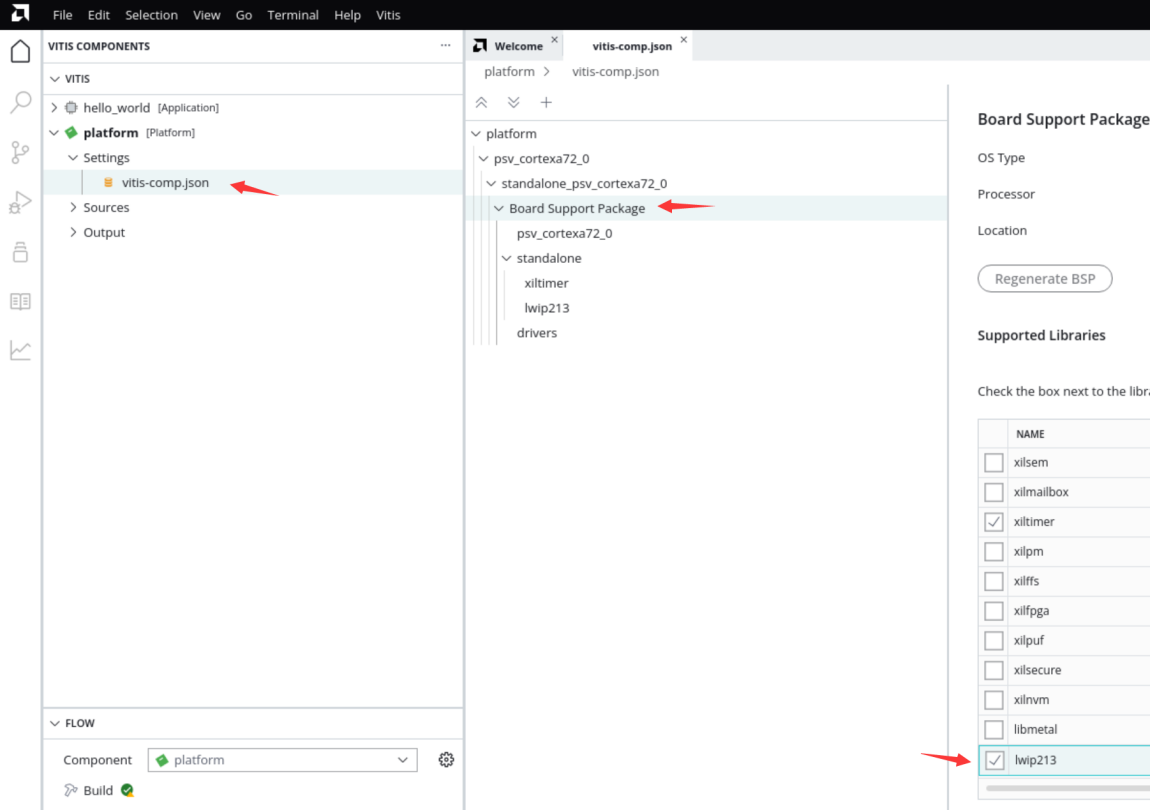
Task: Collapse all nodes in the settings tree toolbar
Action: (481, 103)
